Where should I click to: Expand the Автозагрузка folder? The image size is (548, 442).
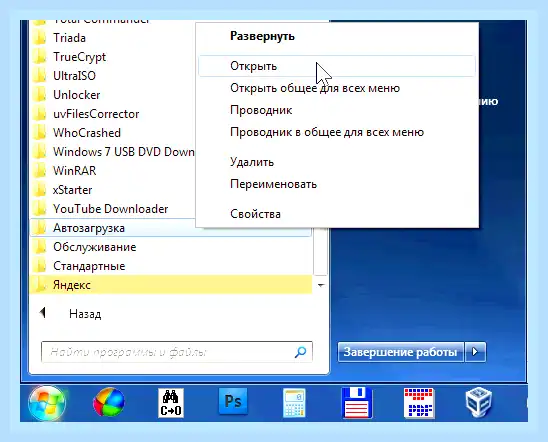pos(171,228)
